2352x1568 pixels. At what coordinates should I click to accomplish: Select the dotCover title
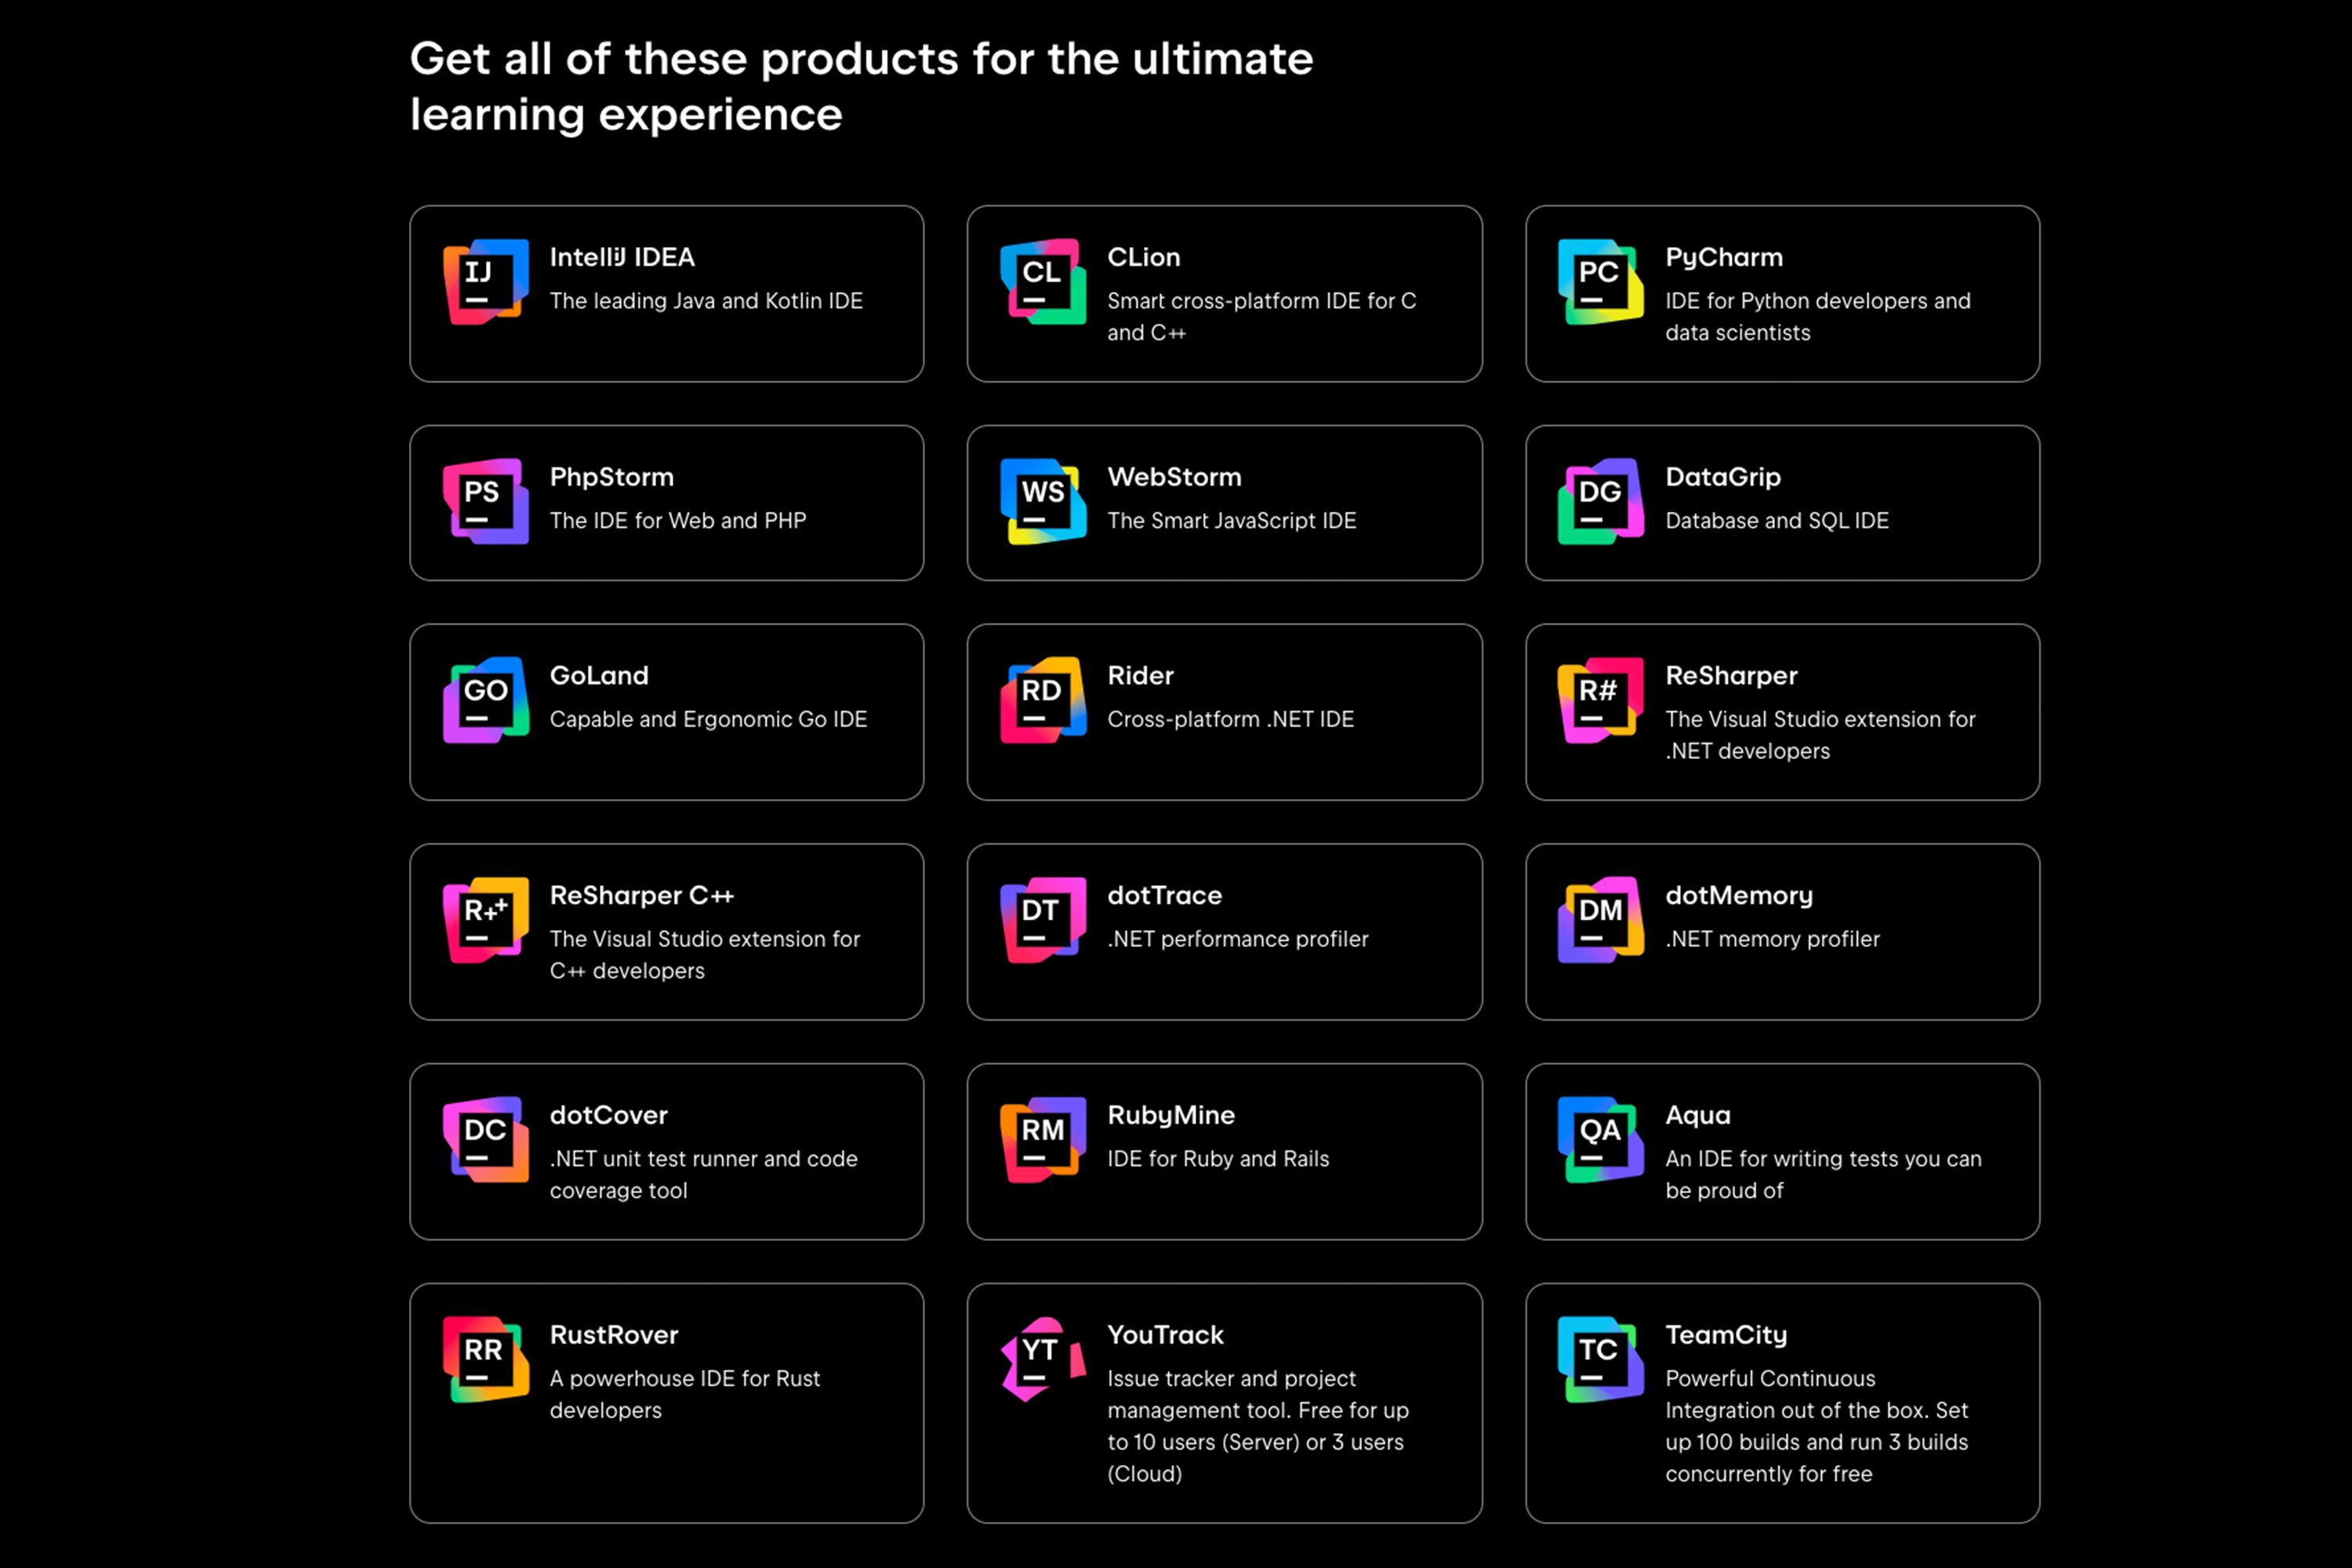tap(609, 1115)
